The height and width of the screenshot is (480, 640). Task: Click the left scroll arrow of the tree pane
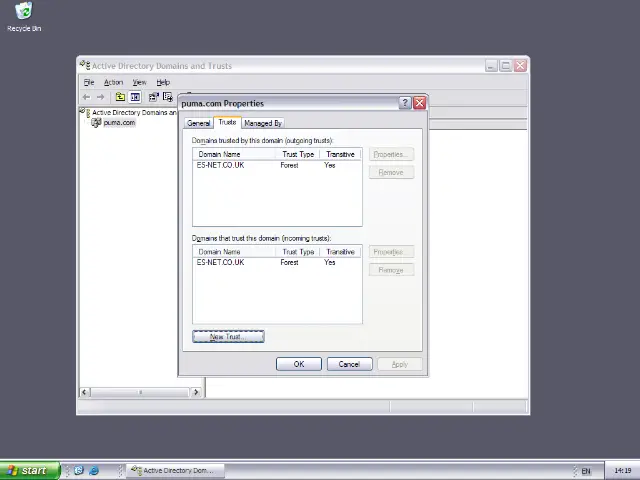point(84,392)
